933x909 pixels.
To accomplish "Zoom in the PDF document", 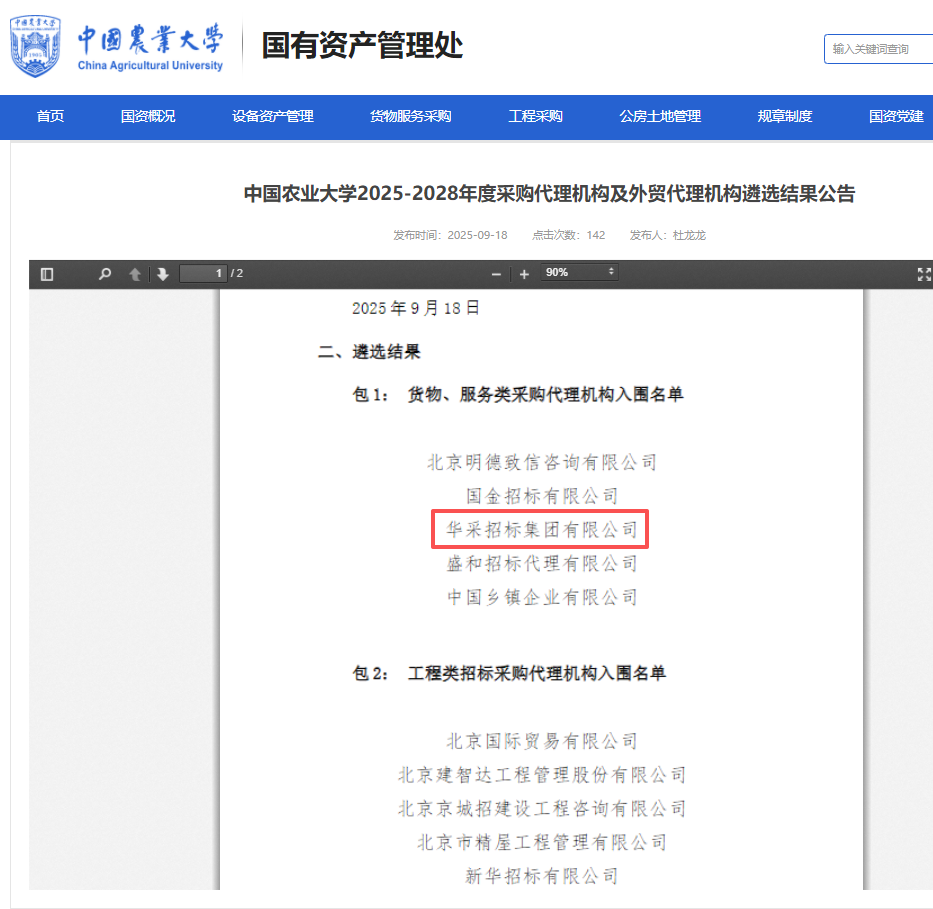I will (x=524, y=274).
